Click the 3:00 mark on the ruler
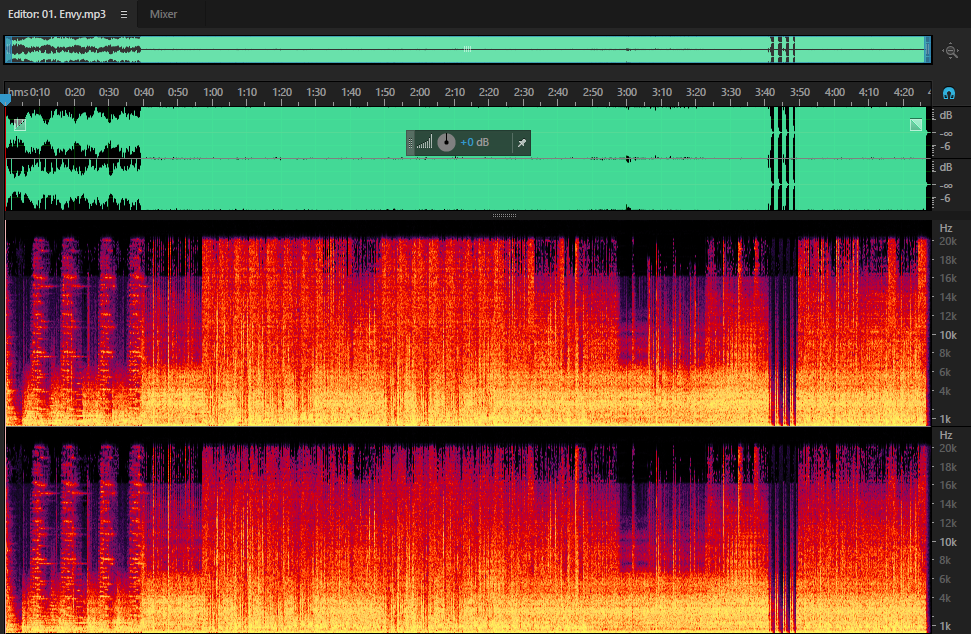This screenshot has height=634, width=971. pyautogui.click(x=627, y=92)
